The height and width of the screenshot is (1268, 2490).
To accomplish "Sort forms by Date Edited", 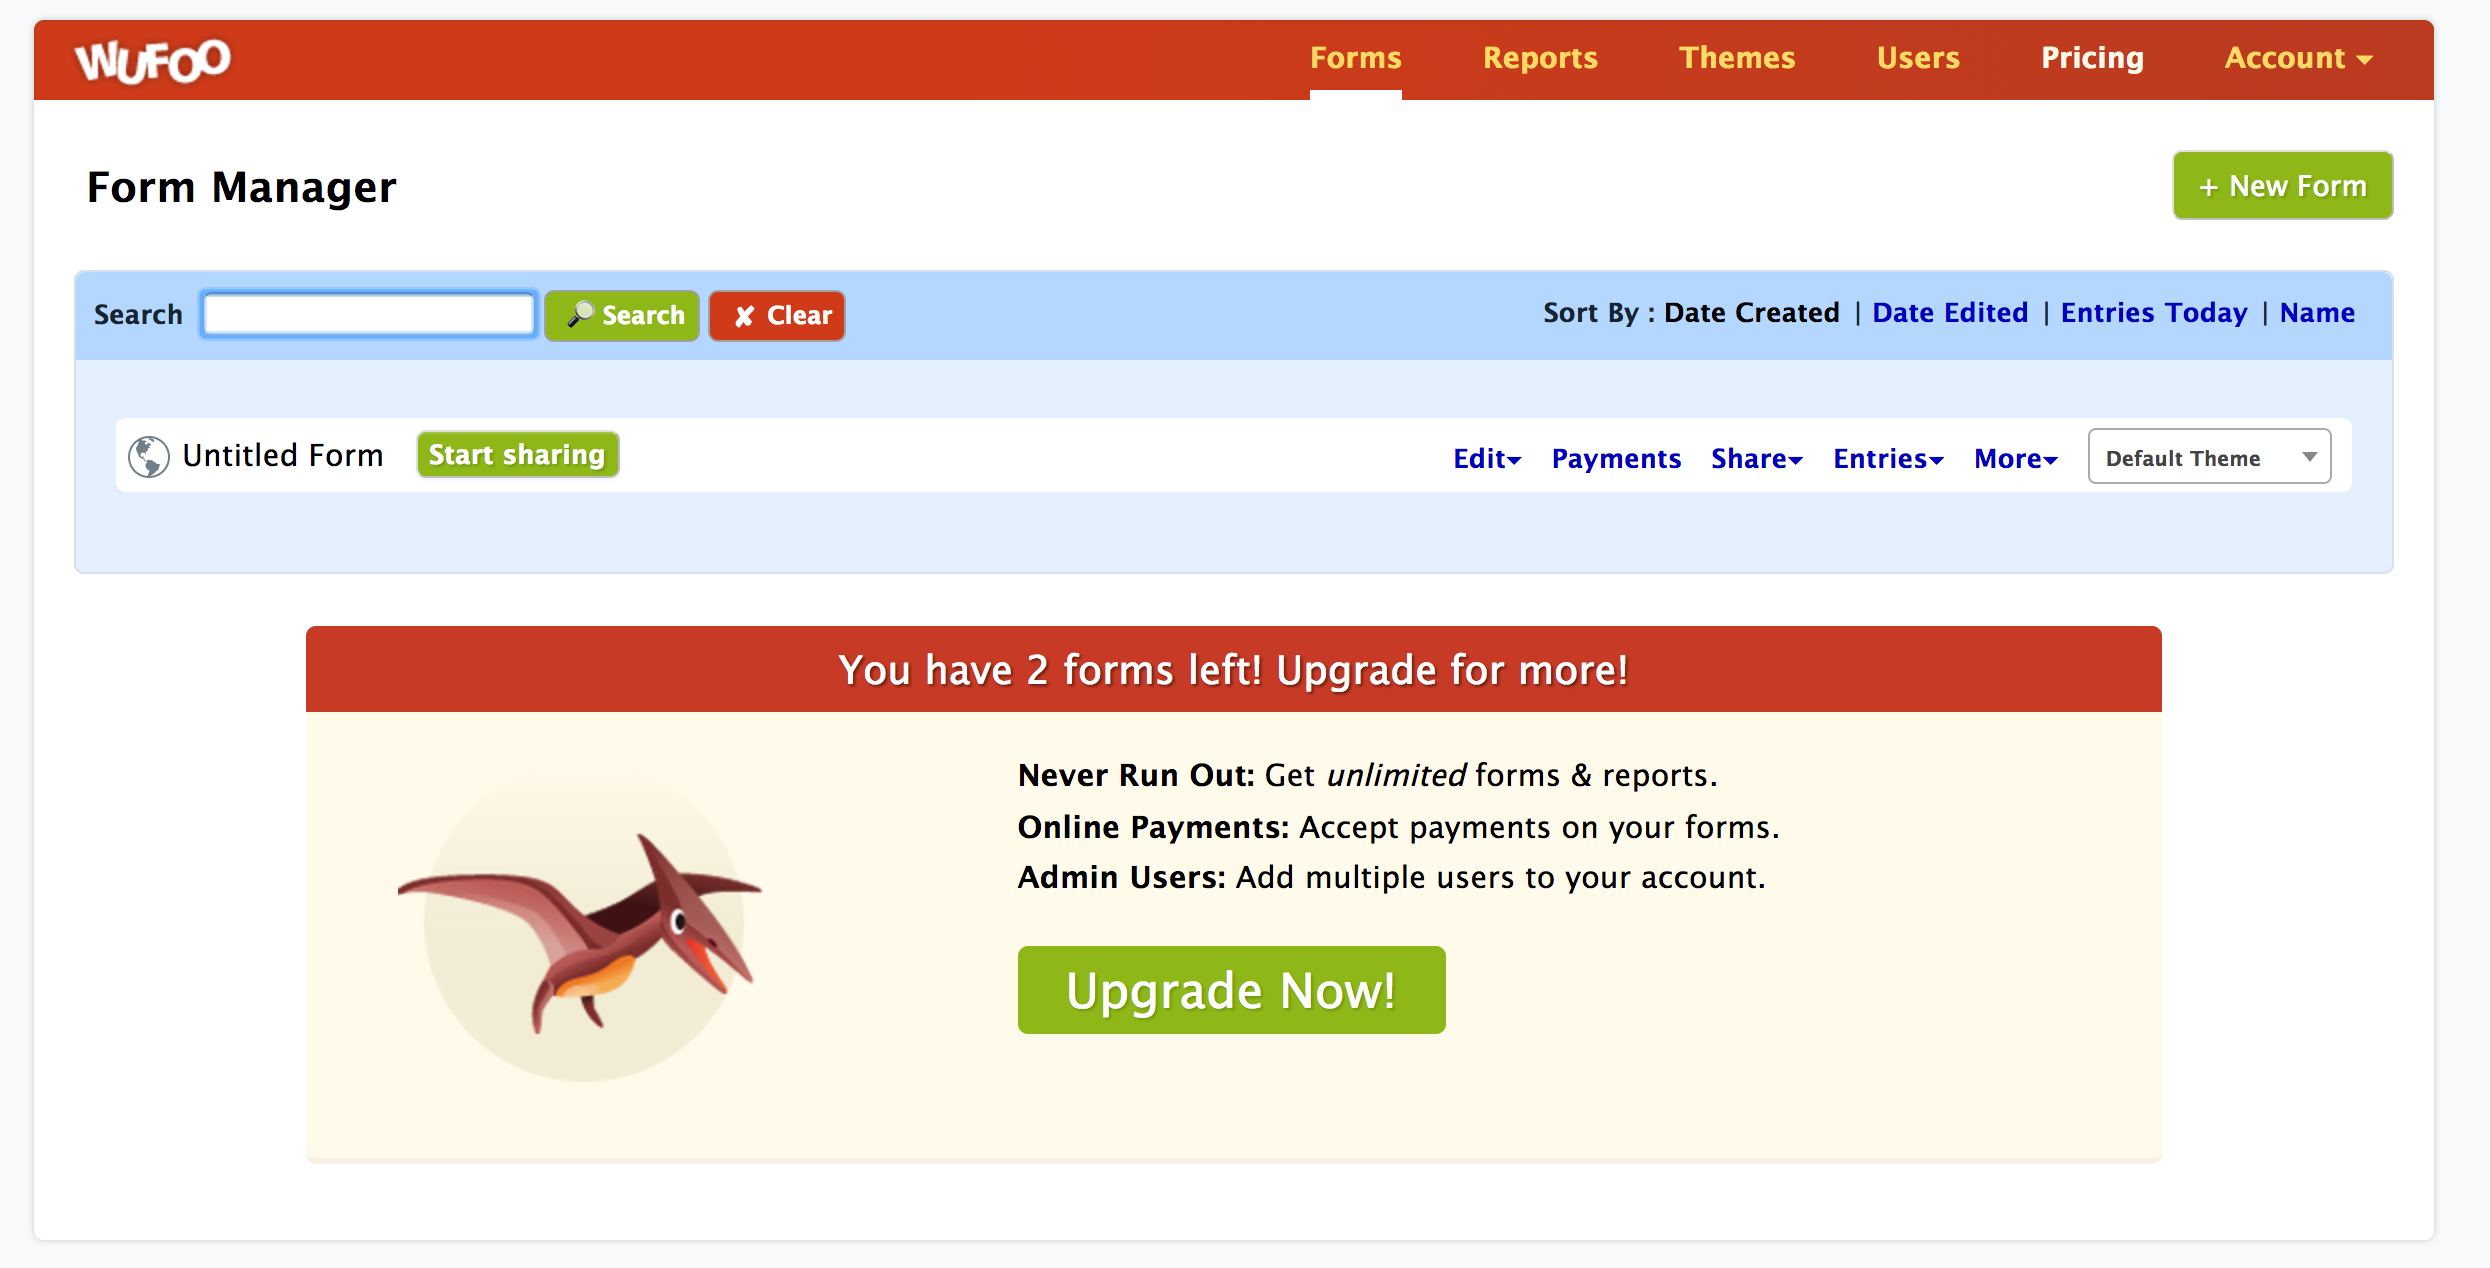I will (x=1950, y=313).
